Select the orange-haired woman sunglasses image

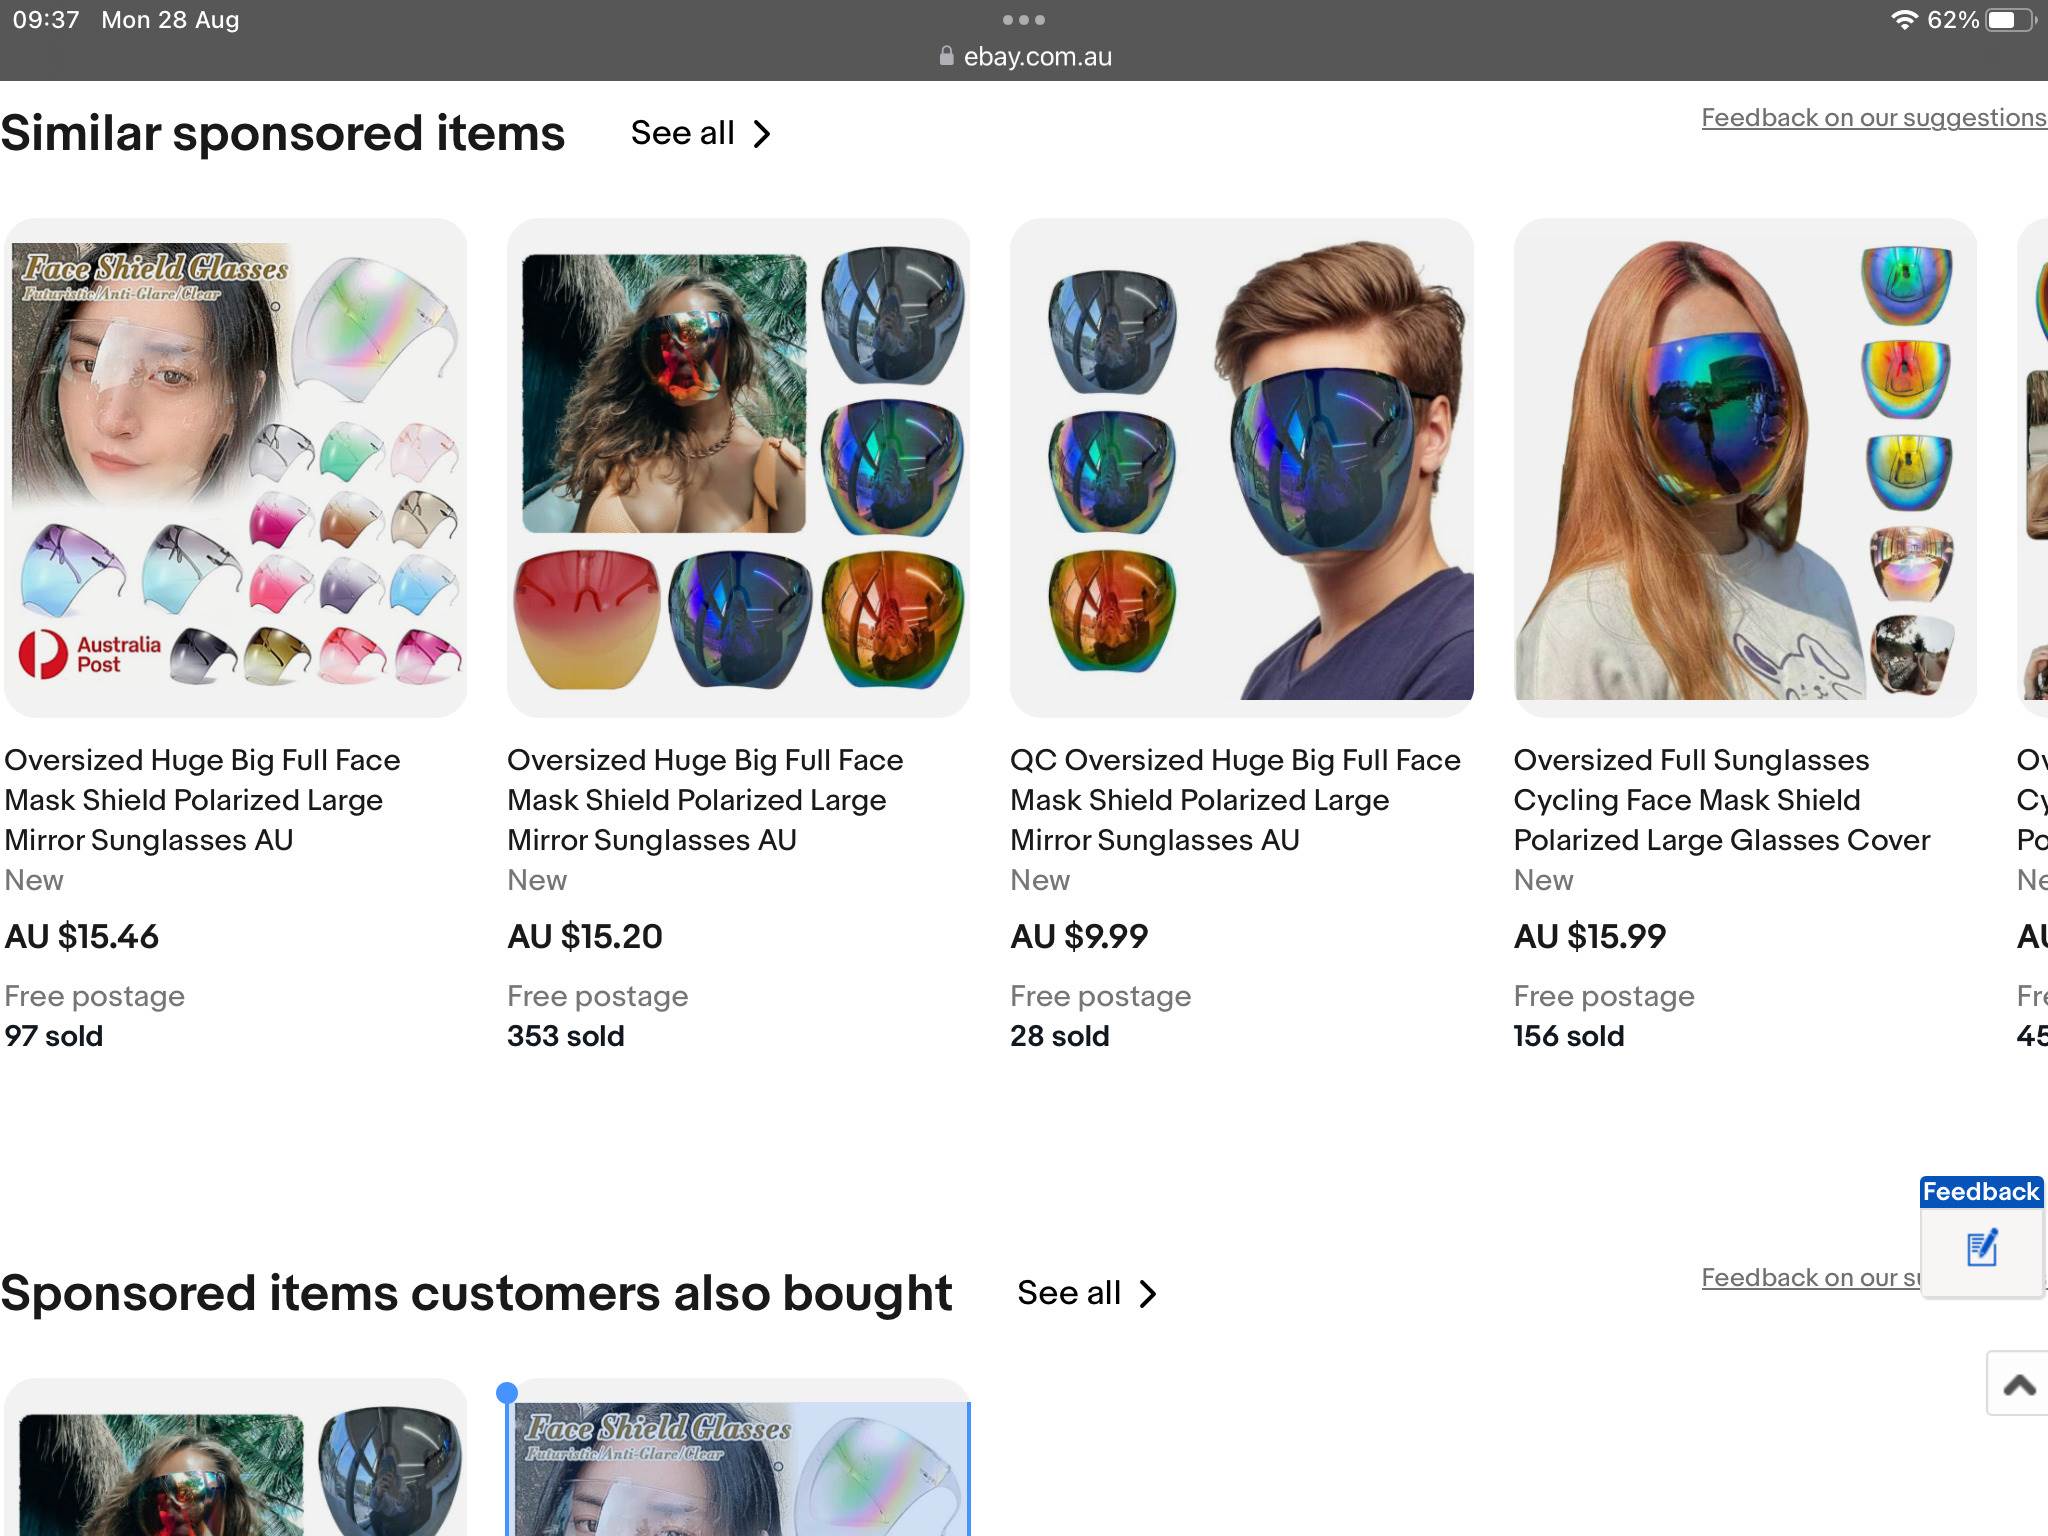click(1744, 467)
